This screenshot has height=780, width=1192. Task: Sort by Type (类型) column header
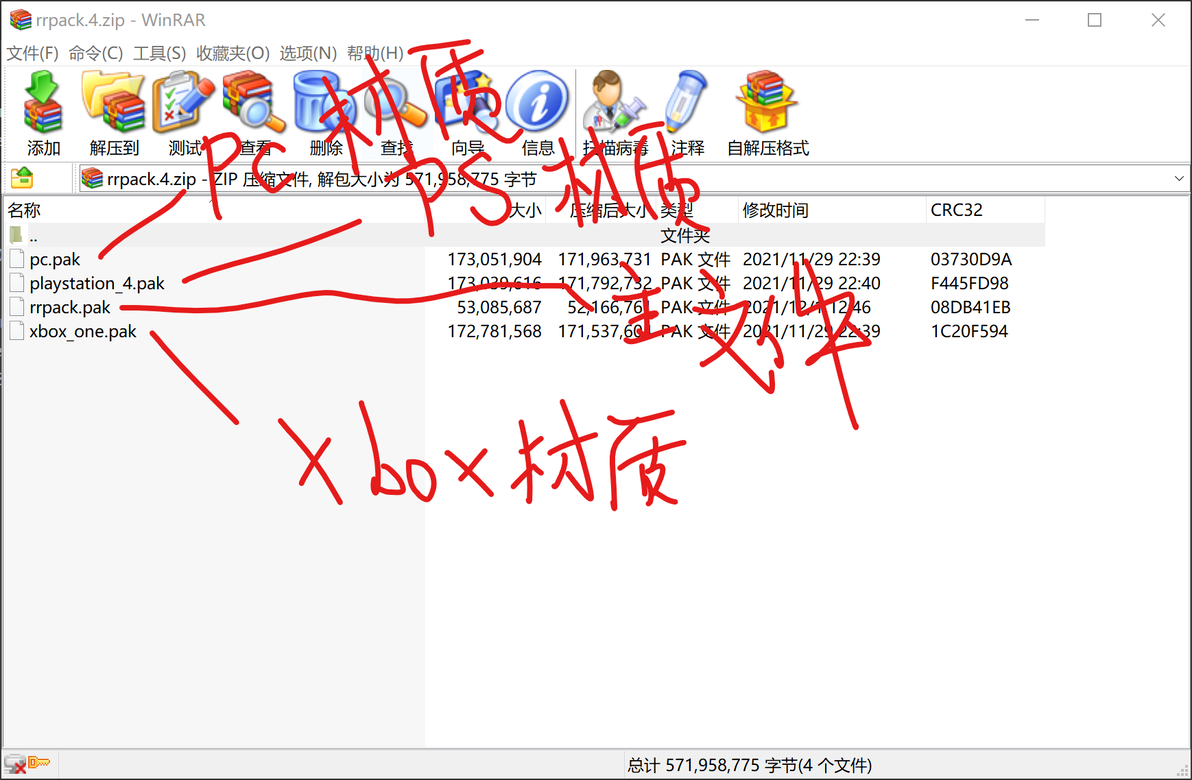click(697, 210)
